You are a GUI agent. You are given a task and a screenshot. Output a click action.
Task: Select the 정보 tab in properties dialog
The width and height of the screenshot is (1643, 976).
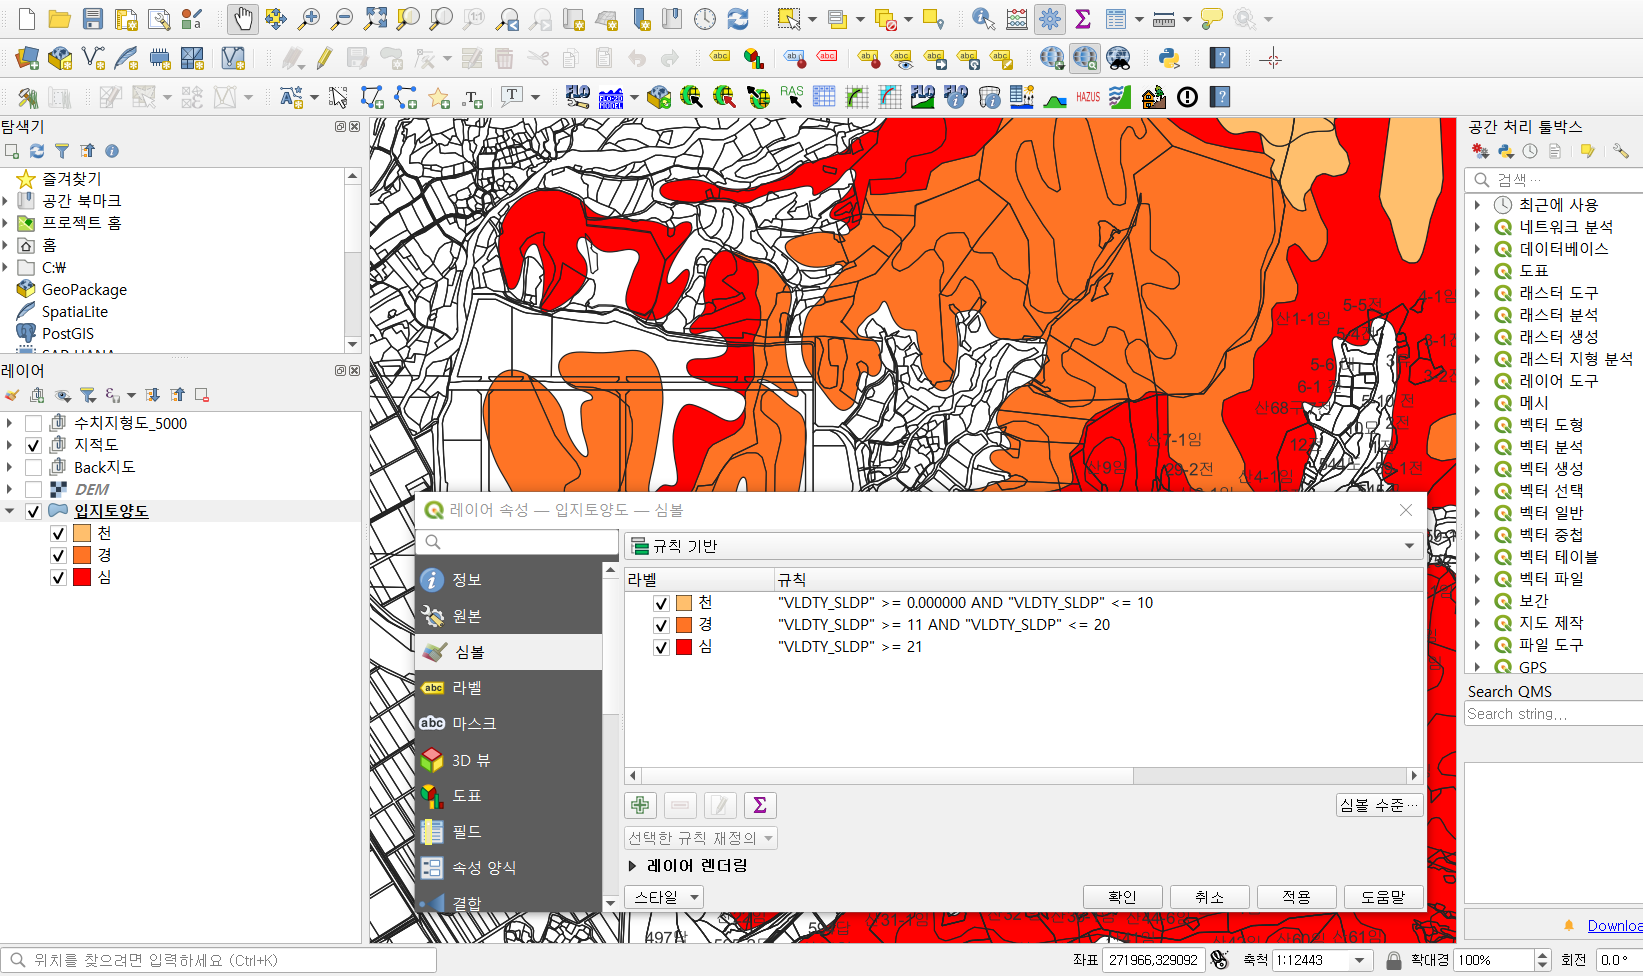tap(509, 580)
